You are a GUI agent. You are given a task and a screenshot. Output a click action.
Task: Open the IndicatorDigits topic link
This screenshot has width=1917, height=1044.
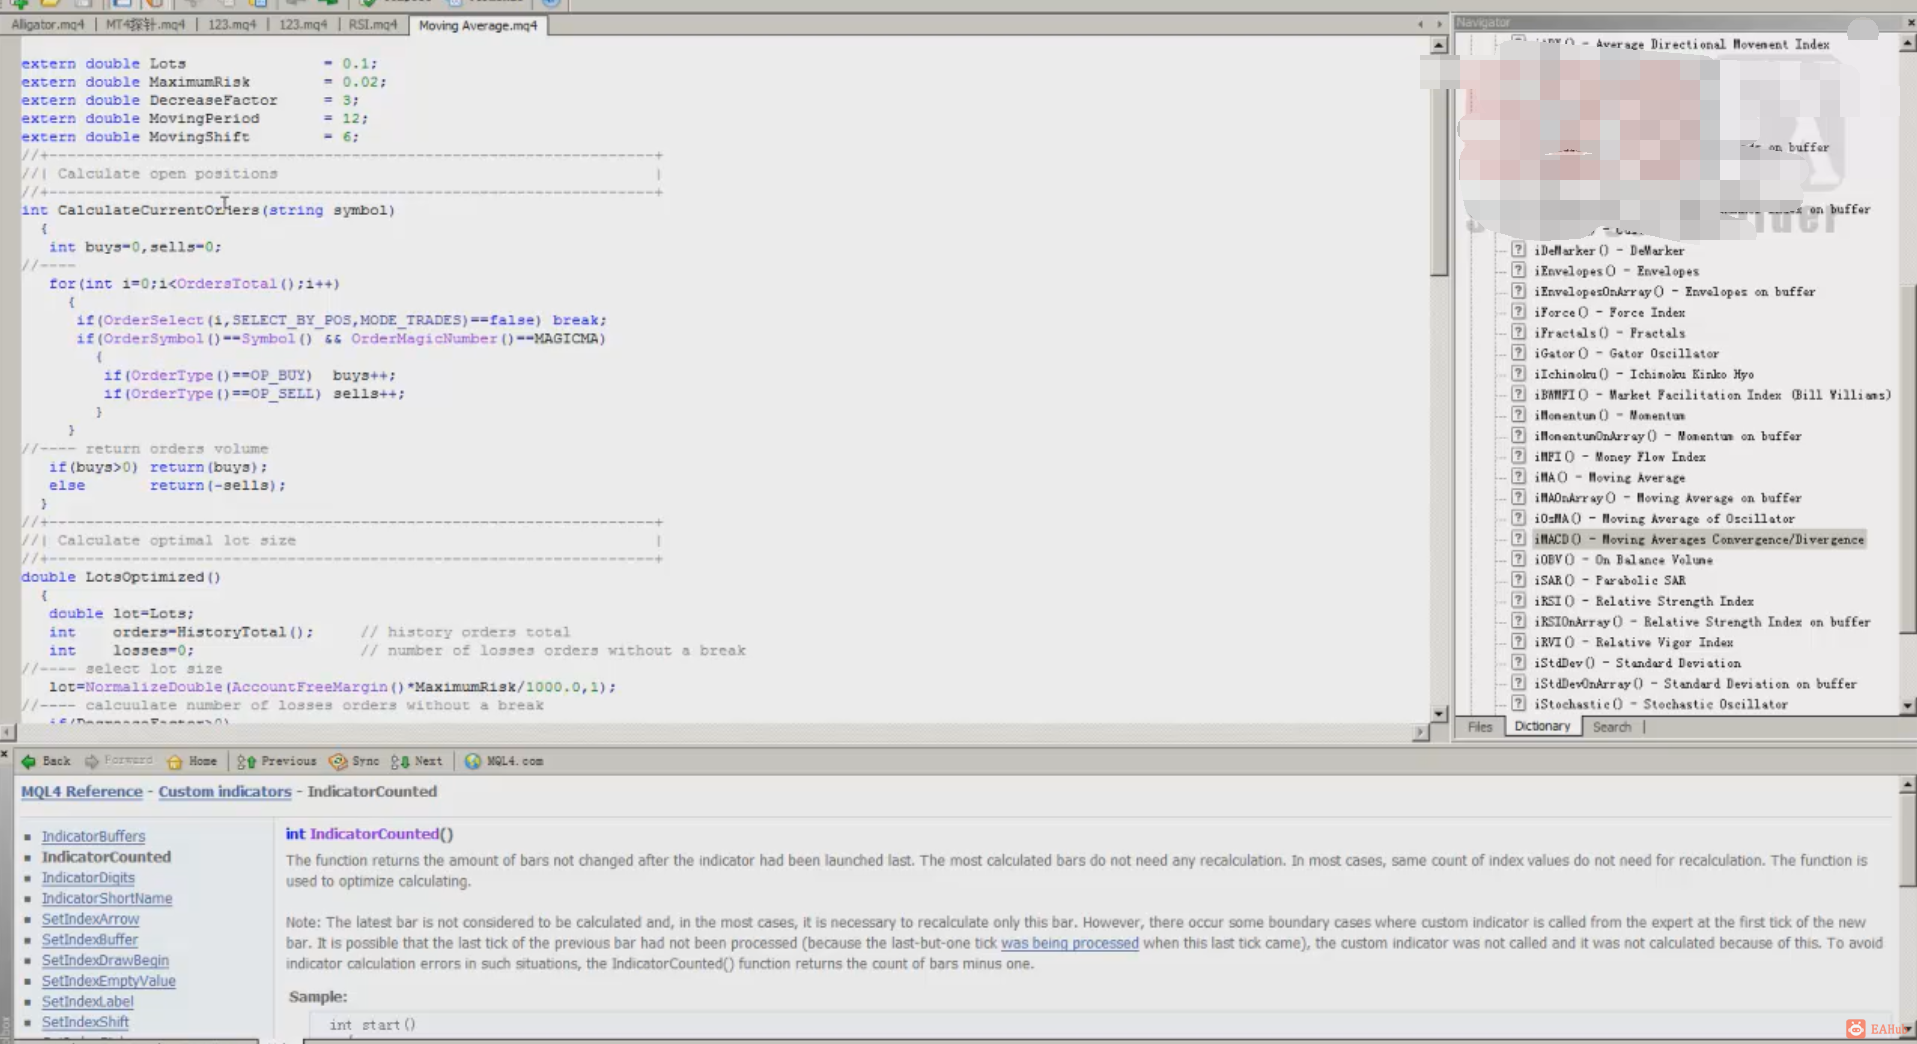pyautogui.click(x=88, y=877)
